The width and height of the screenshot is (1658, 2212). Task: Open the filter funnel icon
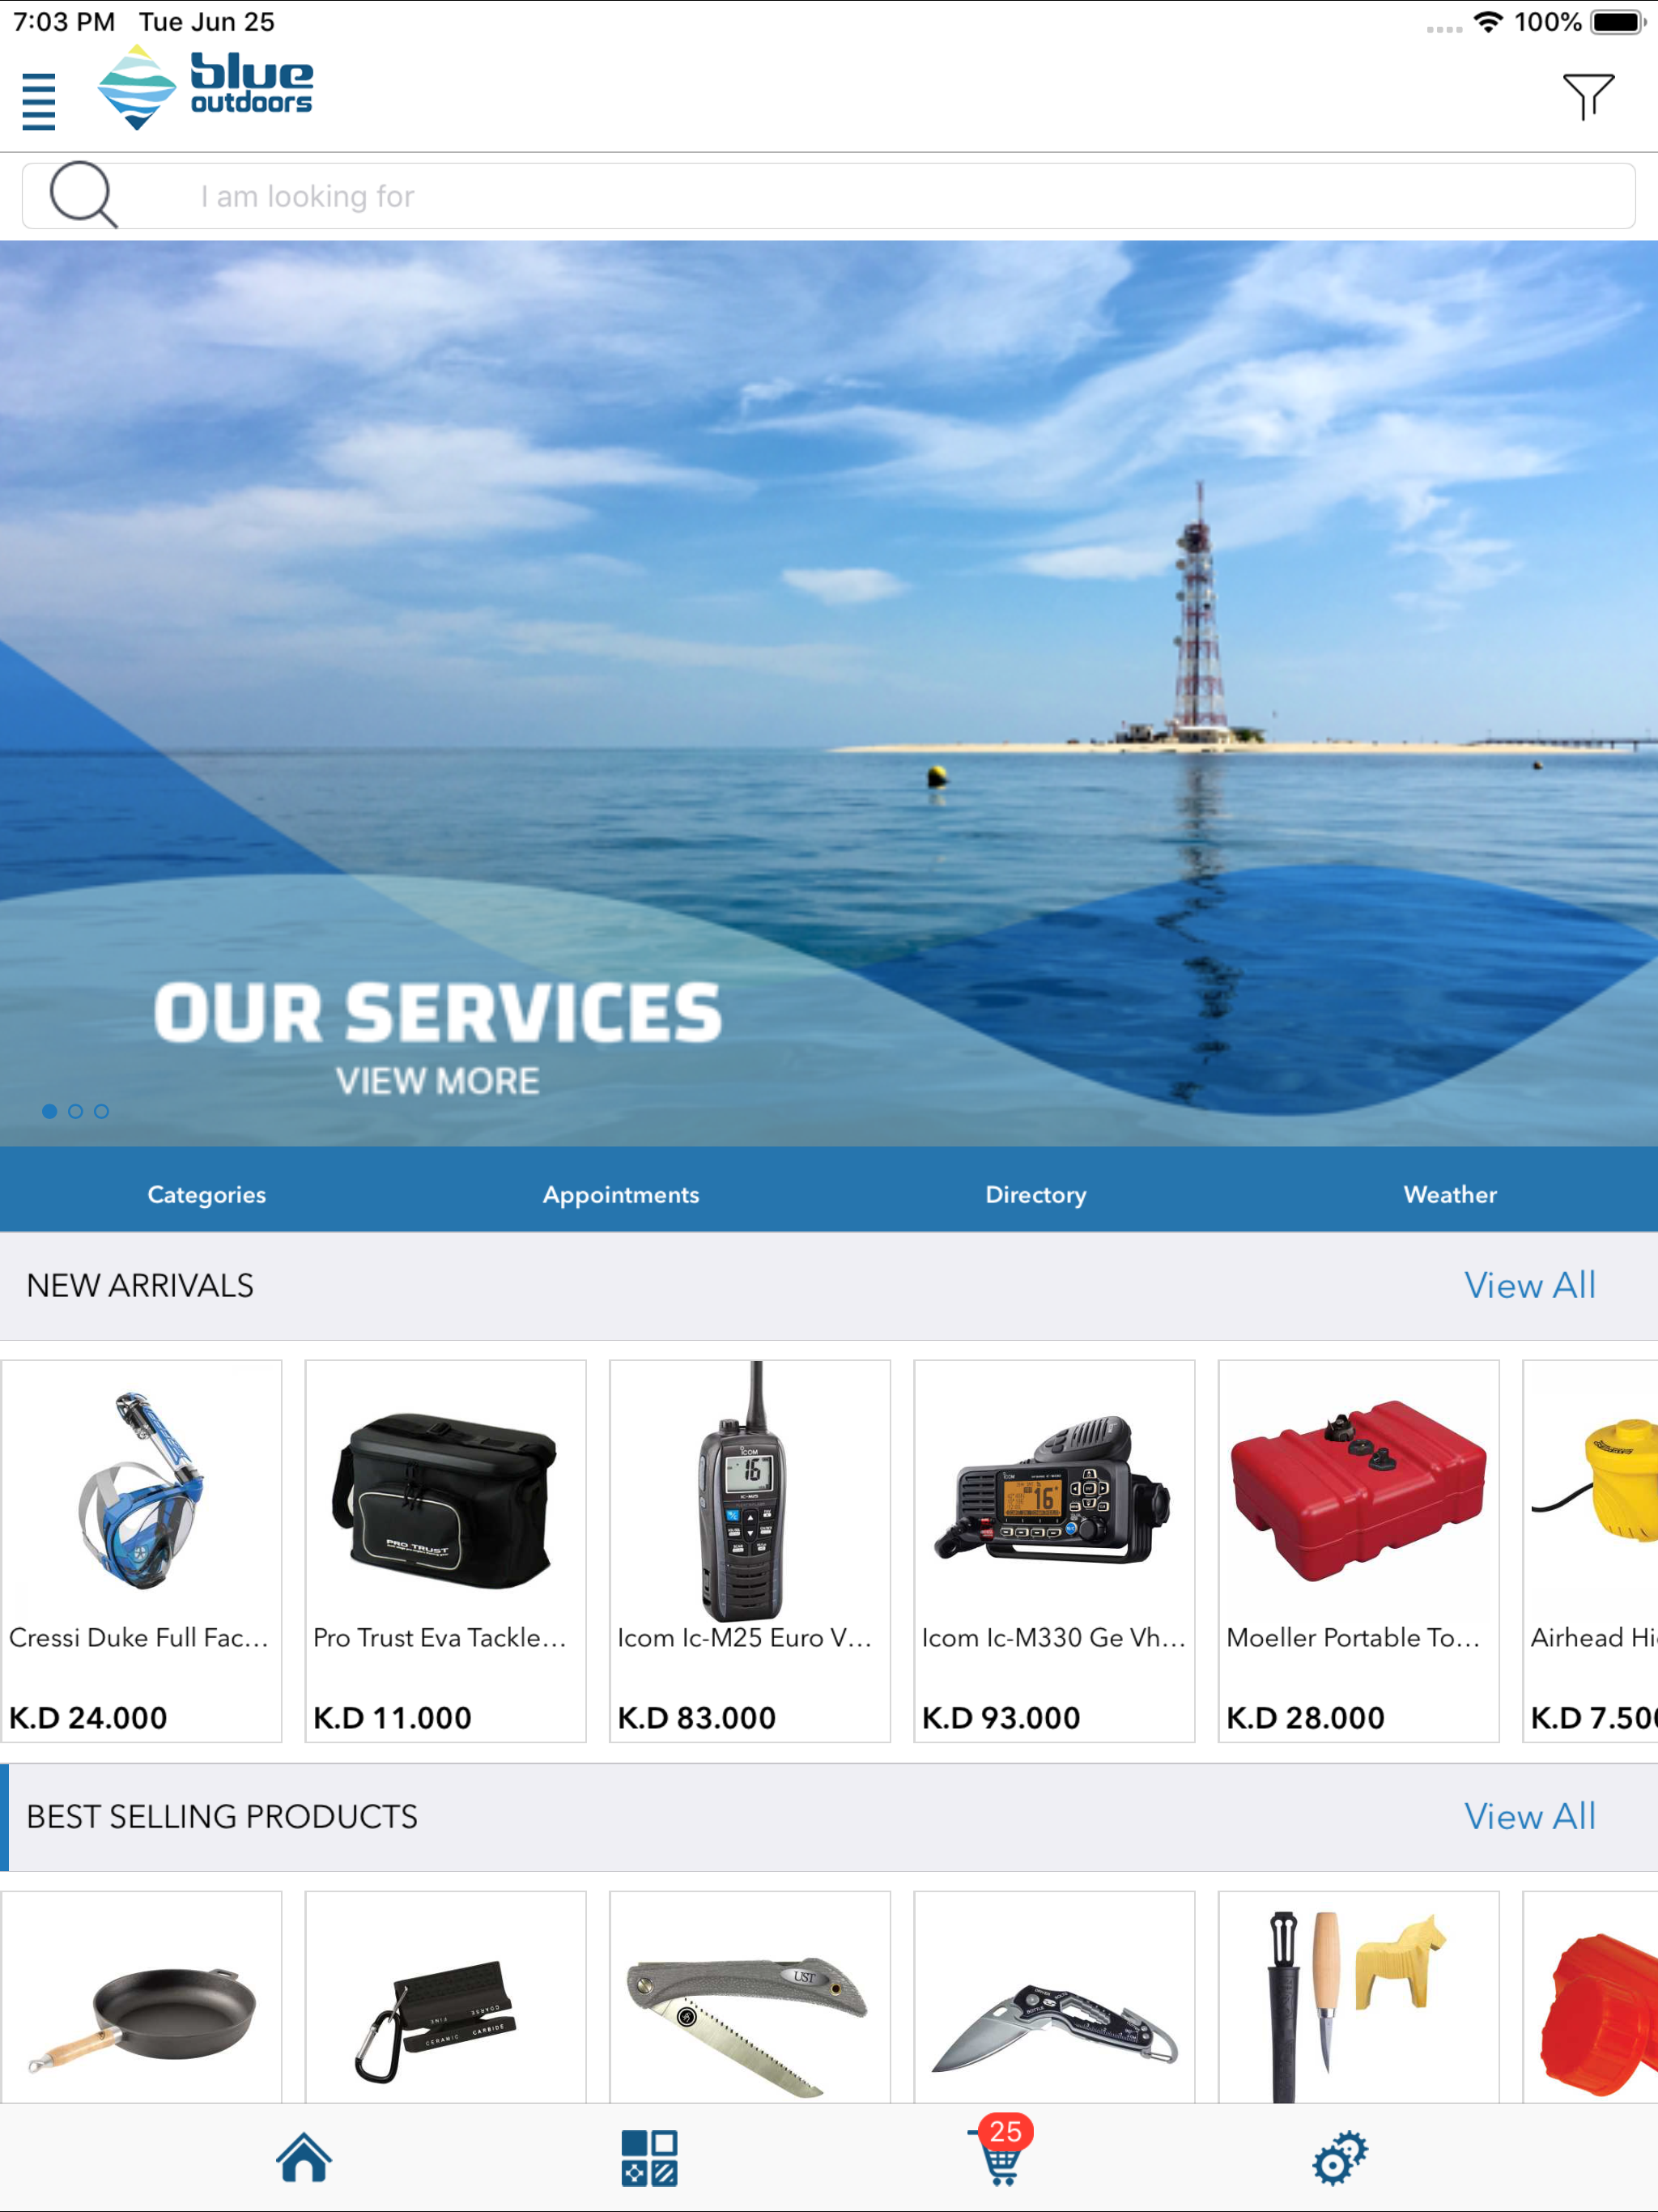click(x=1588, y=97)
